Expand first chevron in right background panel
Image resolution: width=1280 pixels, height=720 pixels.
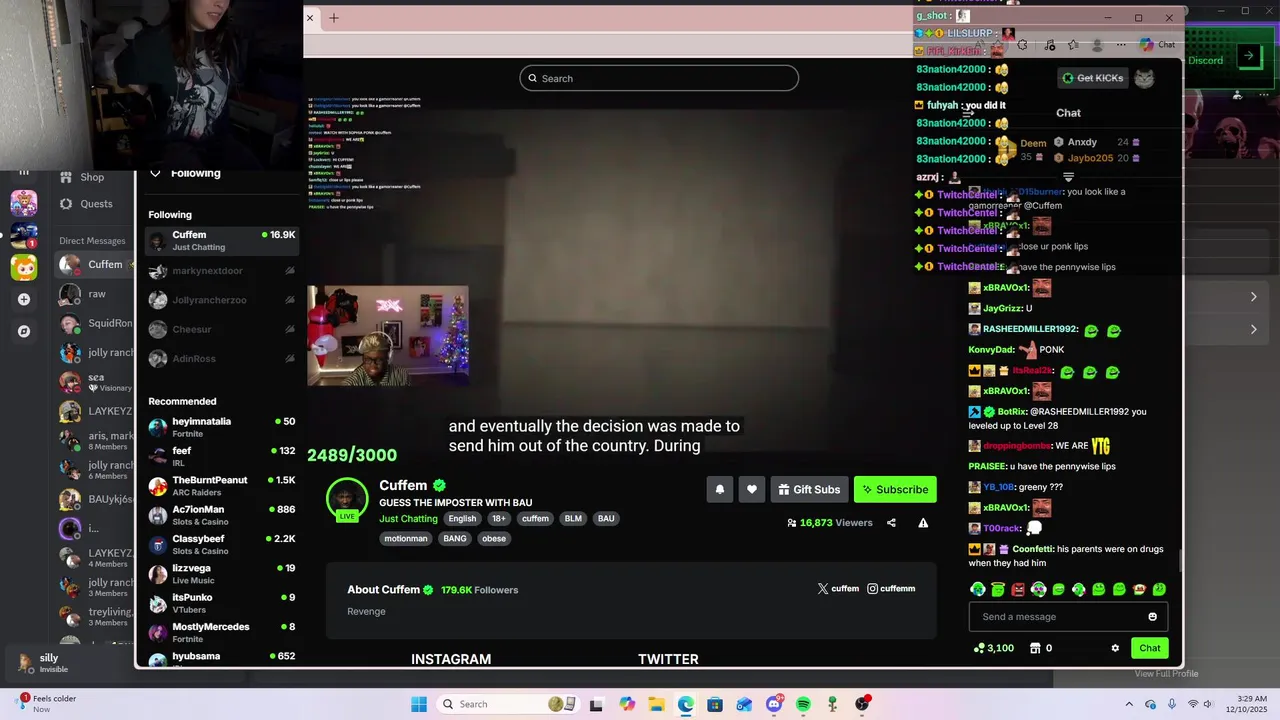point(1253,297)
